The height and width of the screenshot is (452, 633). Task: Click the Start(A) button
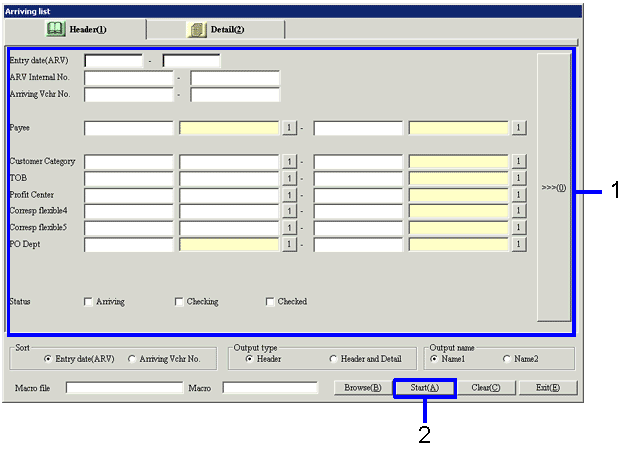click(425, 388)
